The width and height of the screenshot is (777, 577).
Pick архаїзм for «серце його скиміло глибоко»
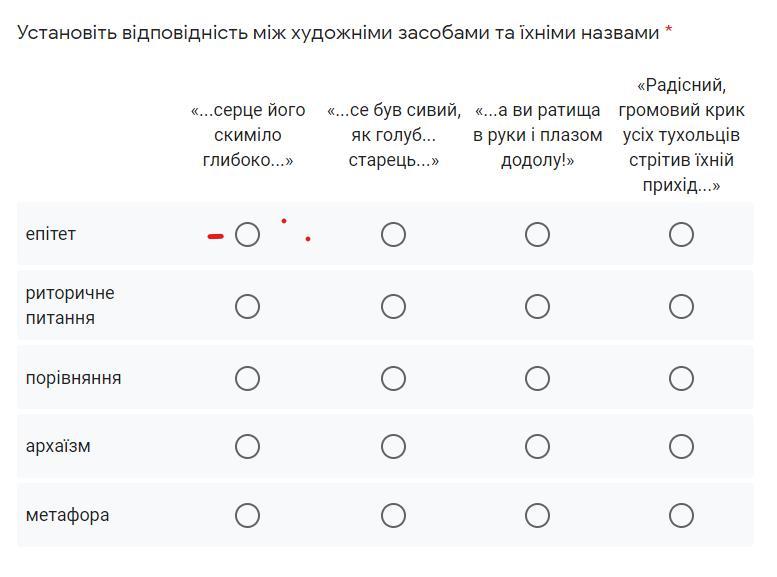point(247,447)
